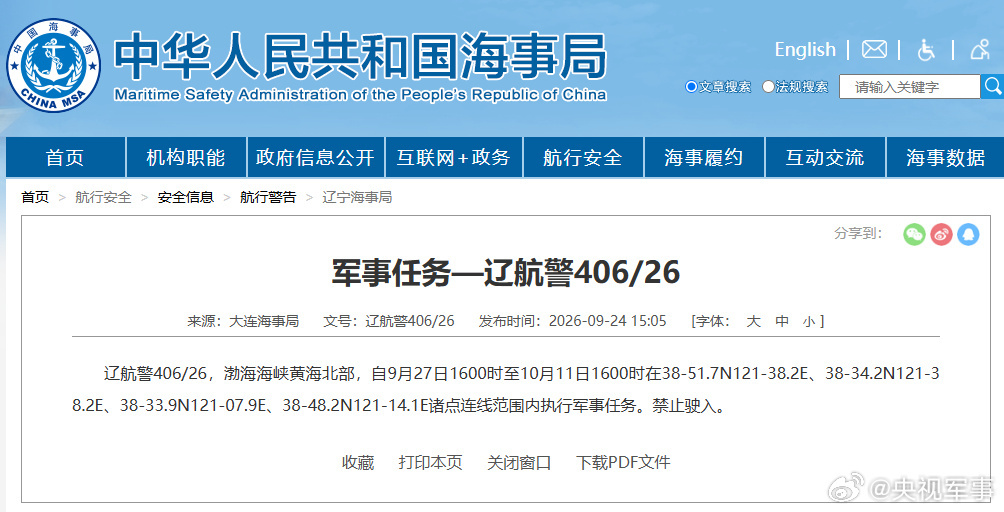
Task: Set font size to 小
Action: pyautogui.click(x=809, y=321)
